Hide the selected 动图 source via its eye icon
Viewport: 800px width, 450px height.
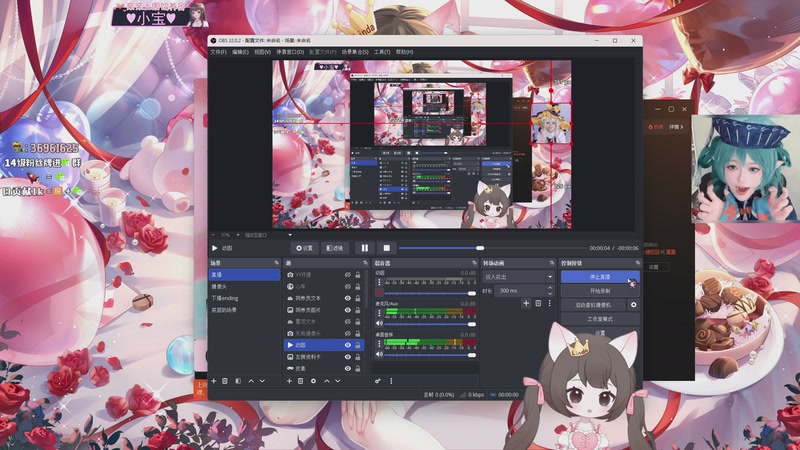click(x=347, y=345)
